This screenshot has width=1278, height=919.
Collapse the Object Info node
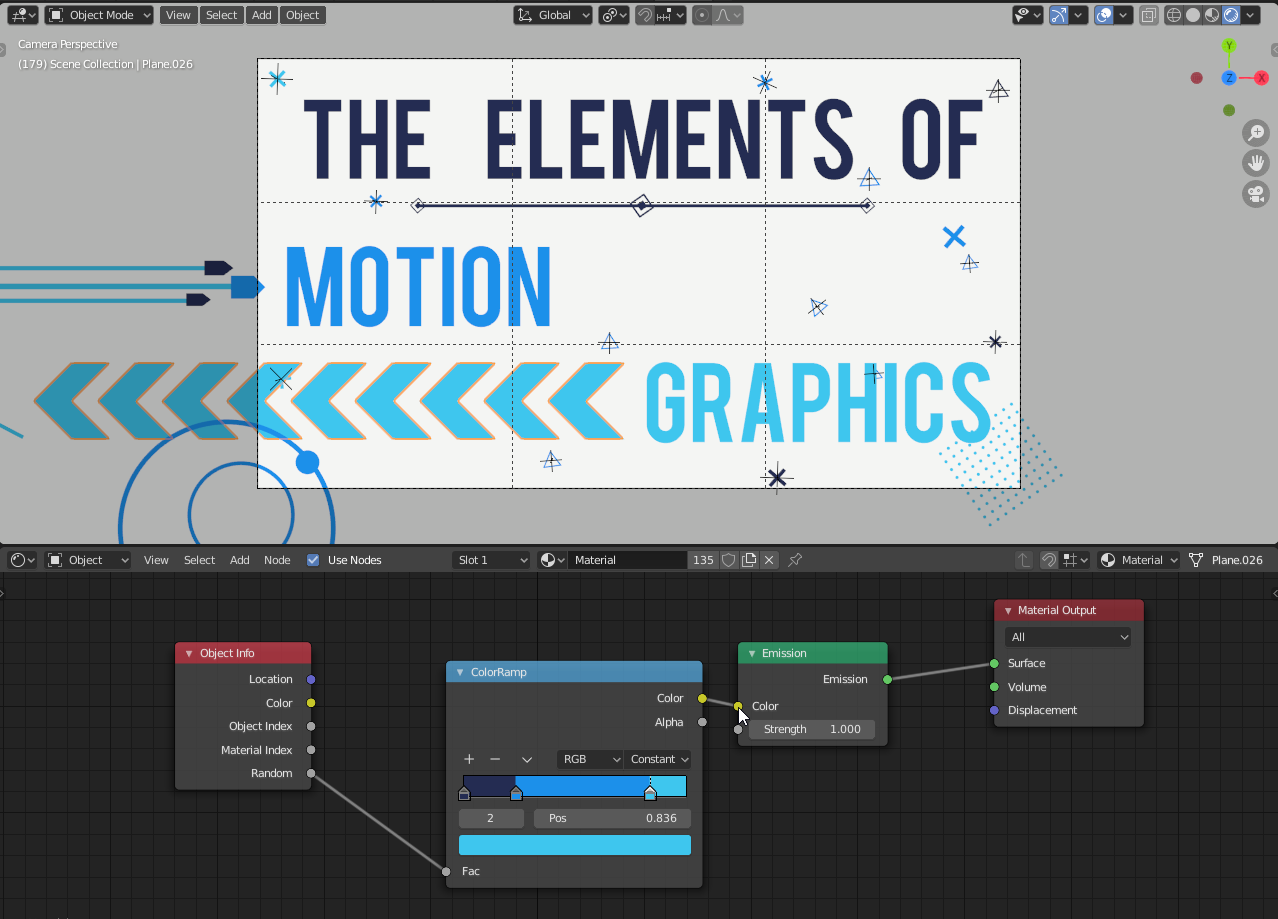coord(189,653)
